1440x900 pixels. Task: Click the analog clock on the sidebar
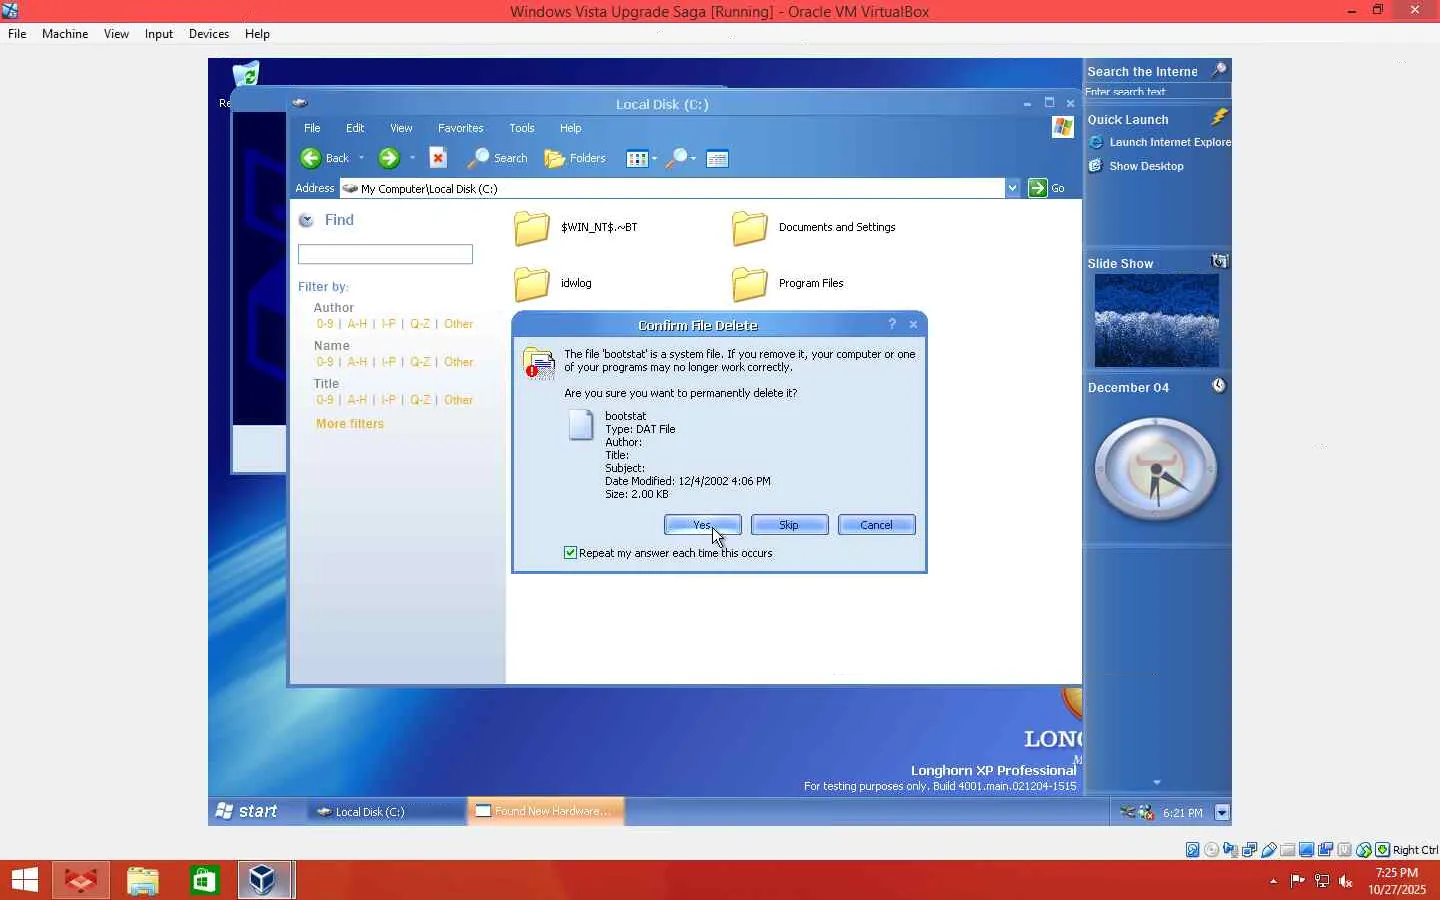click(1156, 469)
